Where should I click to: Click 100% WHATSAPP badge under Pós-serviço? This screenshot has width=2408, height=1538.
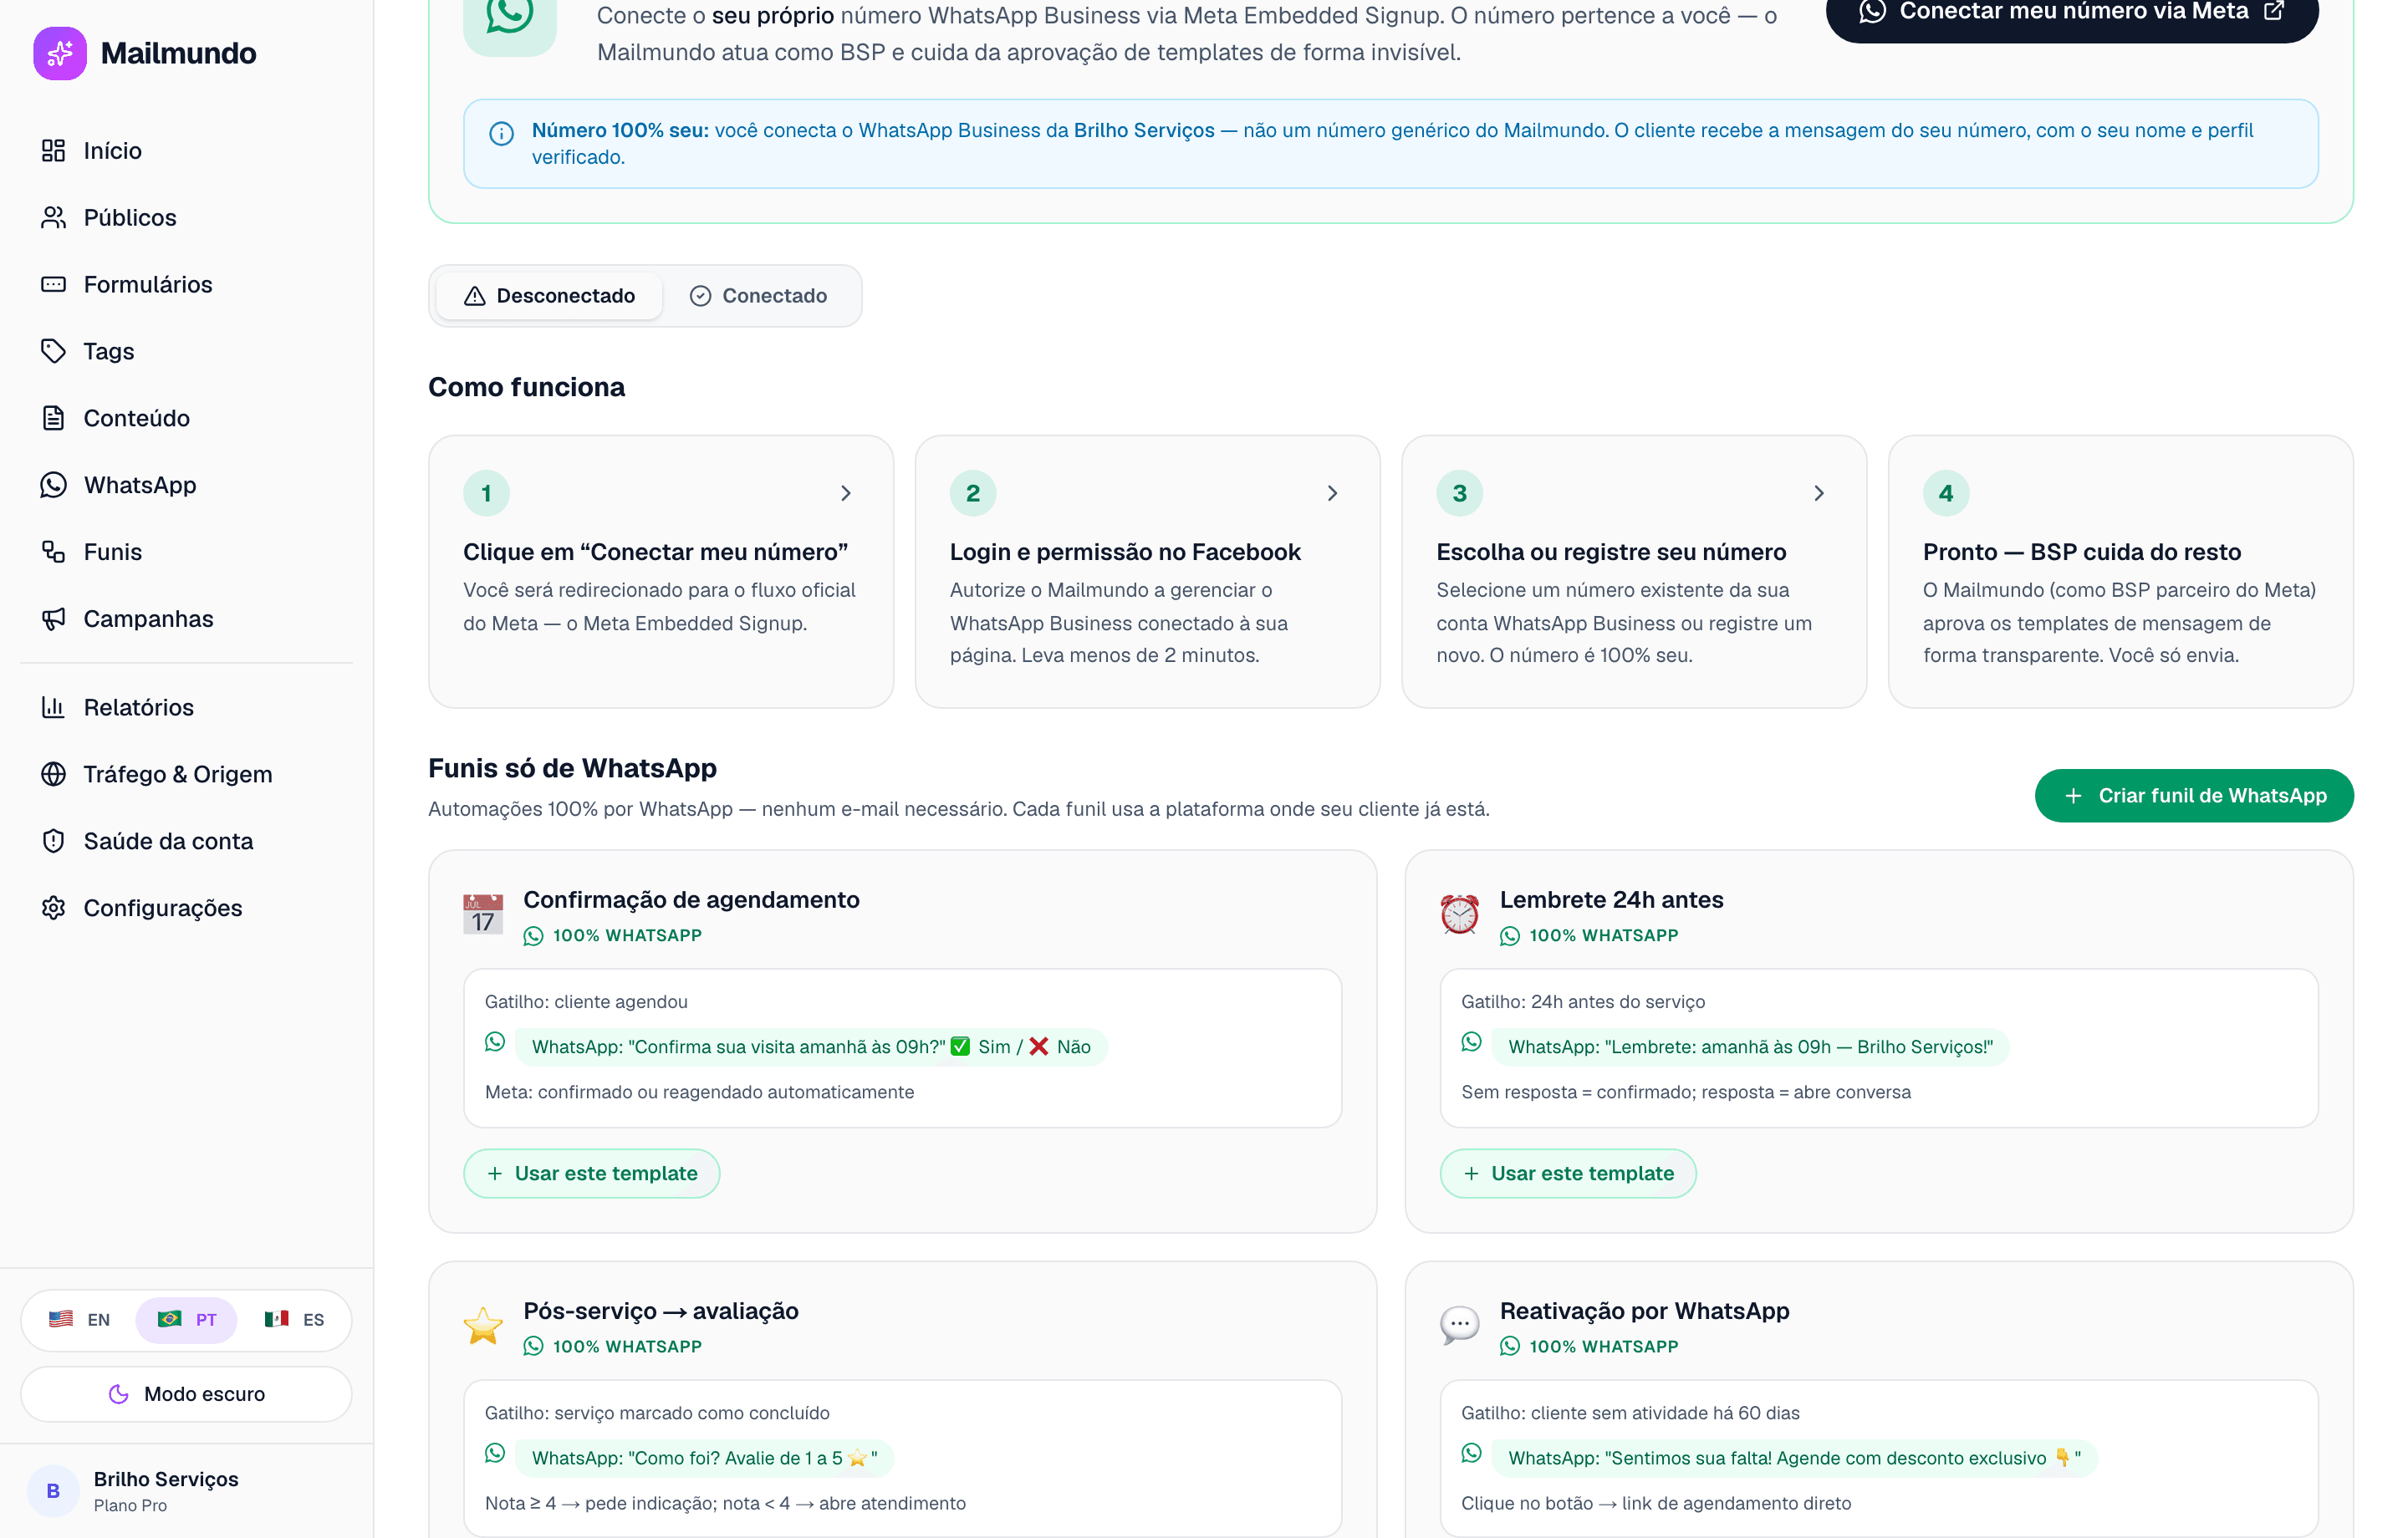tap(613, 1347)
